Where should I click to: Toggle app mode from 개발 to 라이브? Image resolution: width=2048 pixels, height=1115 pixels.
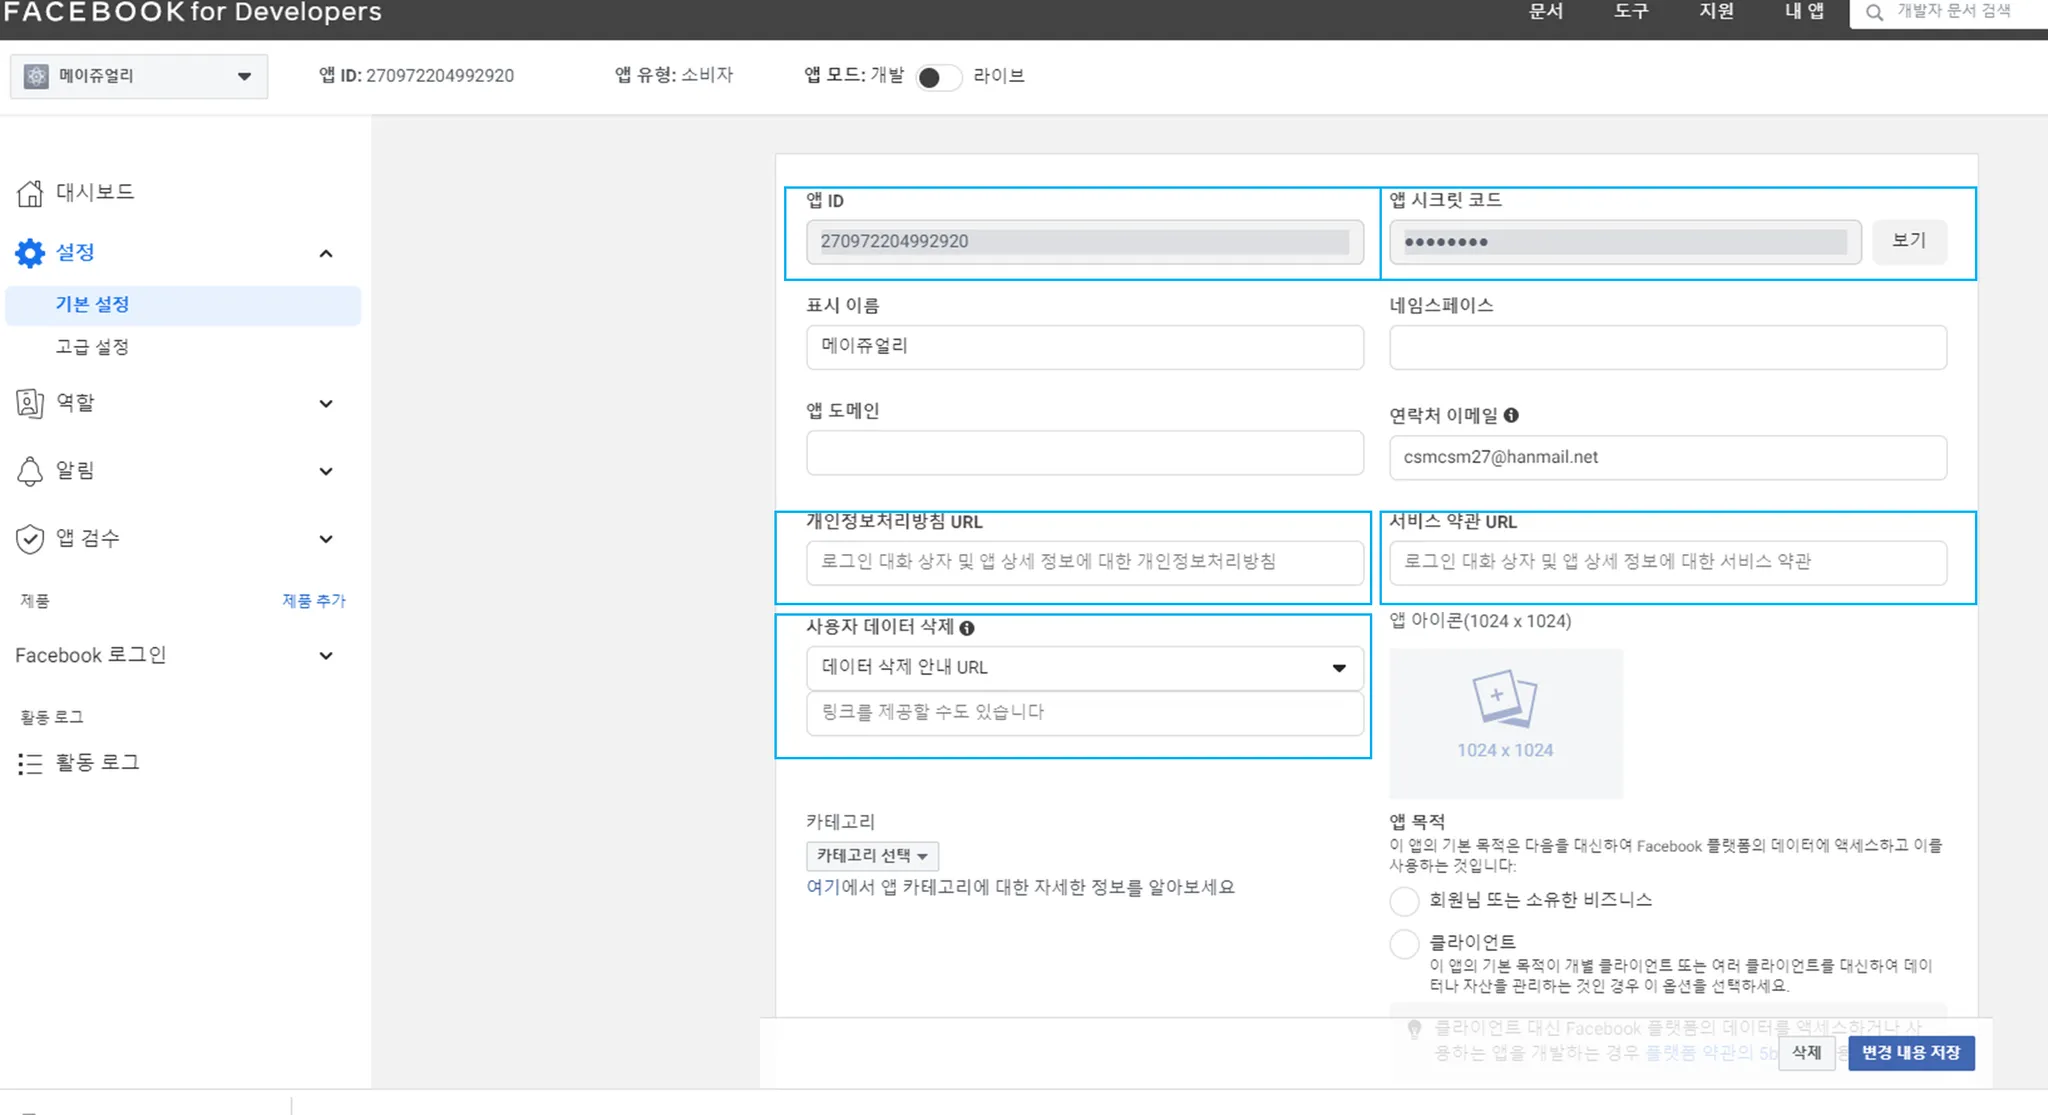coord(938,77)
